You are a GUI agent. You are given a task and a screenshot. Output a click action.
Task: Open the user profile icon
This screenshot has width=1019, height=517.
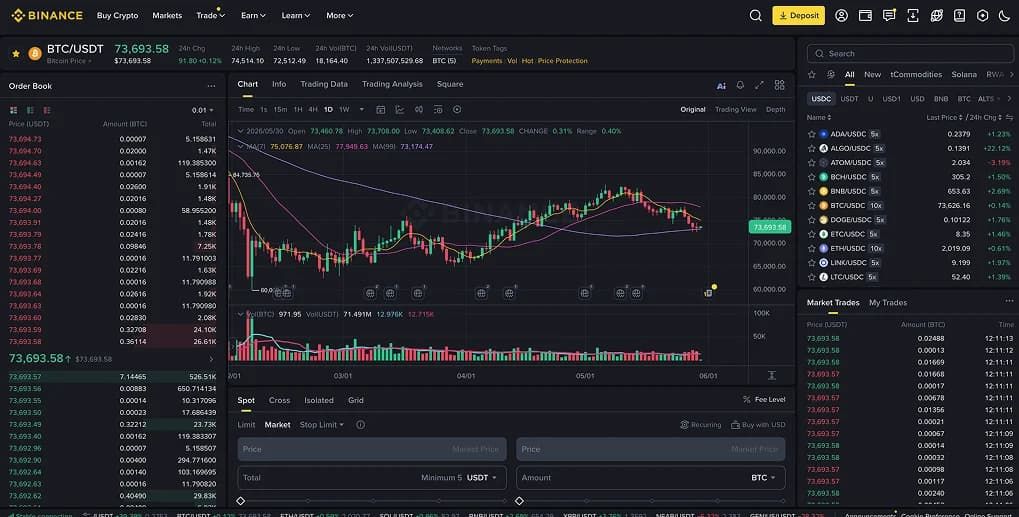tap(842, 16)
